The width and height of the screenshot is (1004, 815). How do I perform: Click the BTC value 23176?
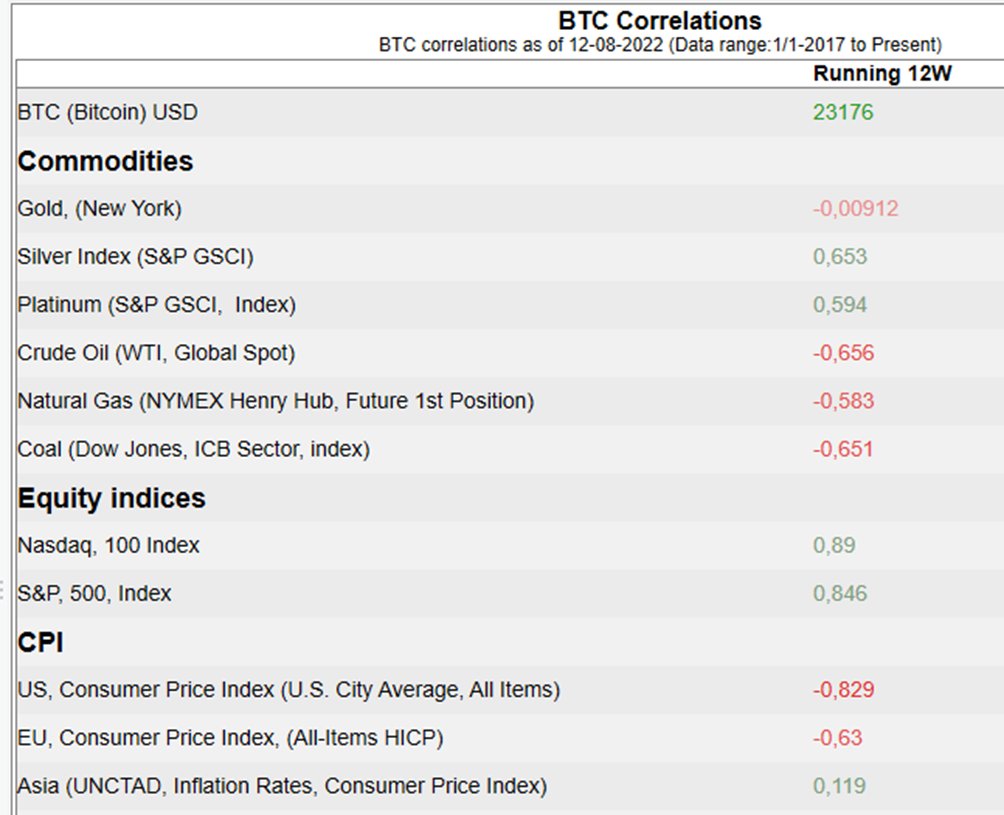[843, 112]
